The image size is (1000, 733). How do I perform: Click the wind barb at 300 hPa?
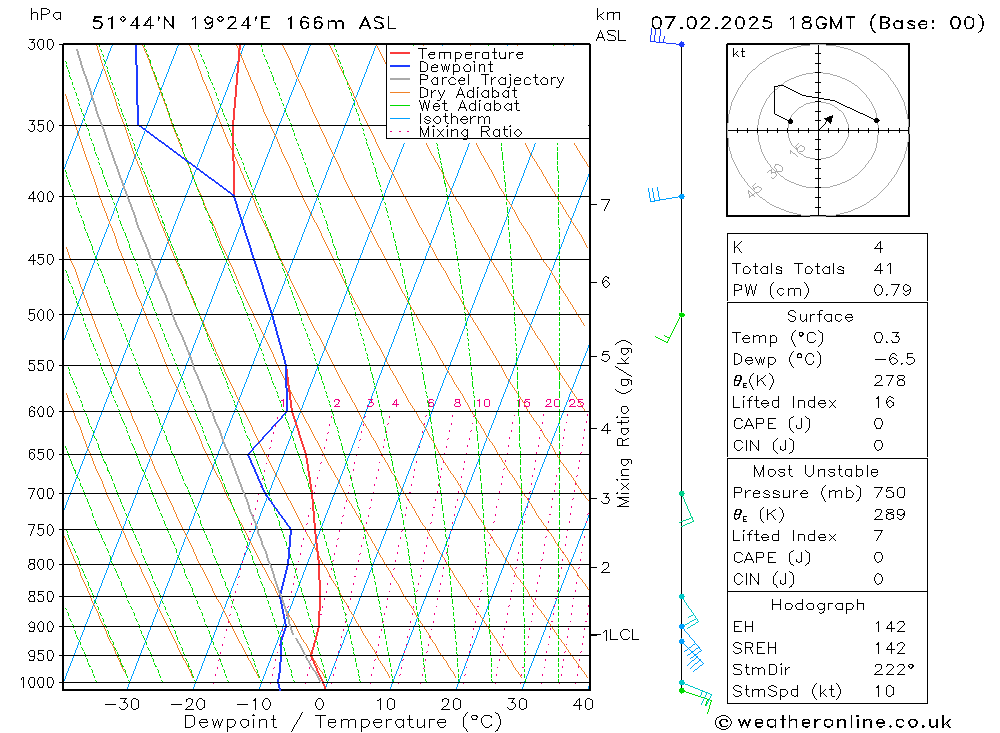666,39
